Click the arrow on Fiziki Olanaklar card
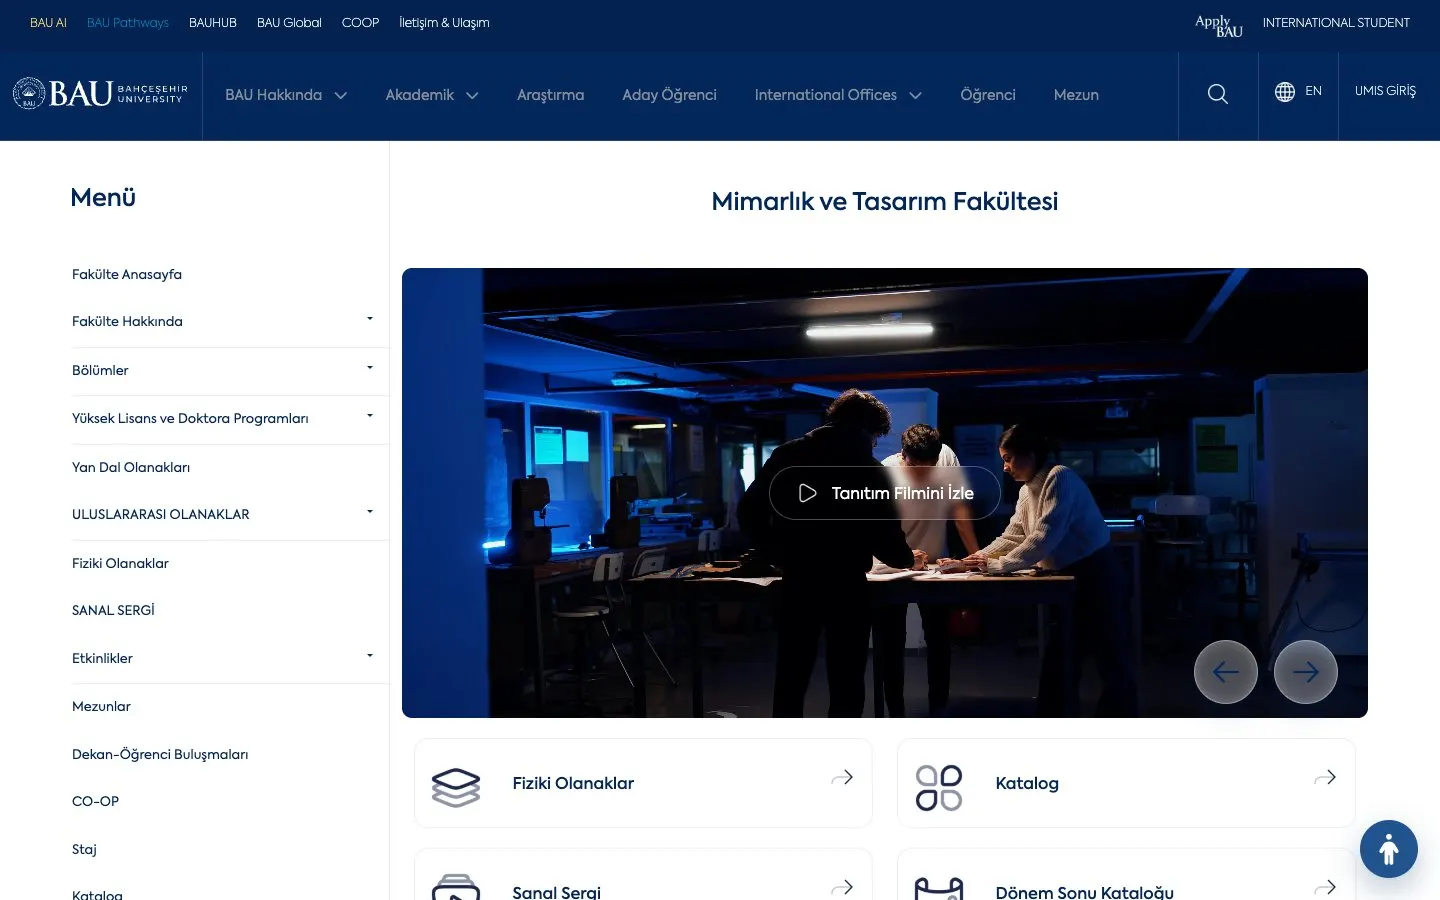Viewport: 1440px width, 900px height. coord(842,777)
